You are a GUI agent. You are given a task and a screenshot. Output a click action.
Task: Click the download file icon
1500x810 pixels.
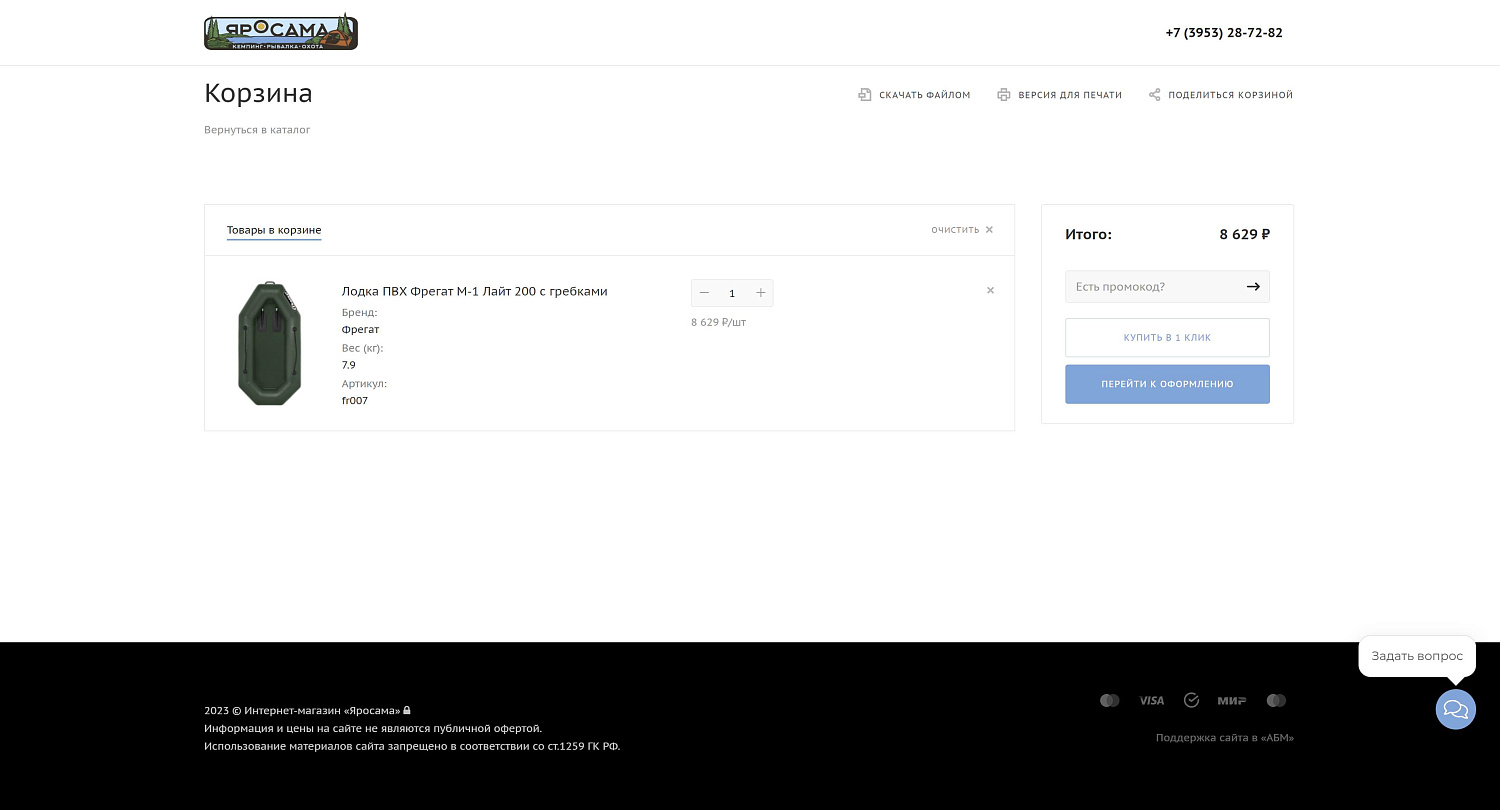pos(865,95)
